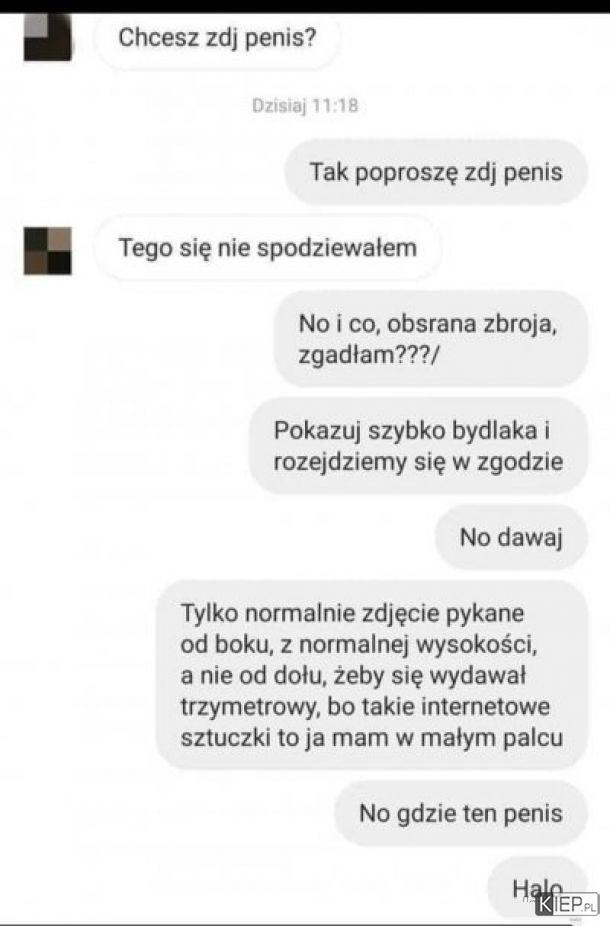Open the sender's avatar beside the first message
This screenshot has width=610, height=926.
47,38
